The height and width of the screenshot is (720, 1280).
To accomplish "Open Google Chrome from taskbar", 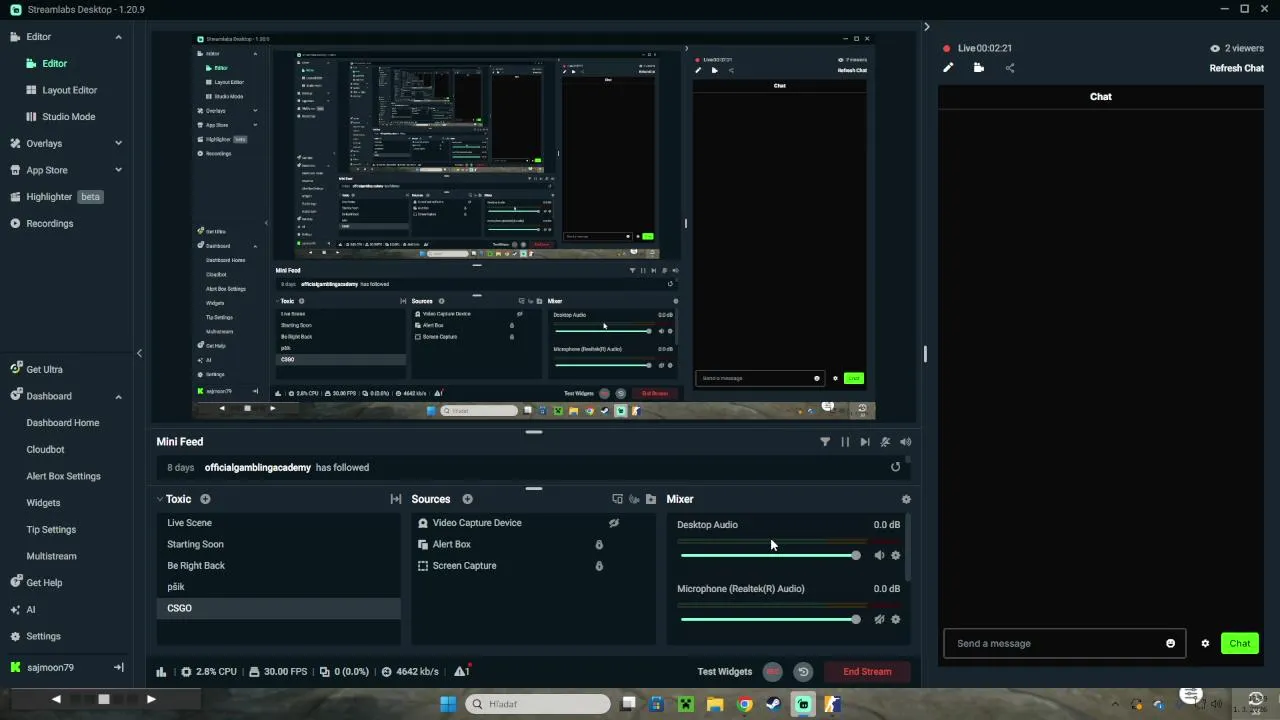I will click(744, 704).
